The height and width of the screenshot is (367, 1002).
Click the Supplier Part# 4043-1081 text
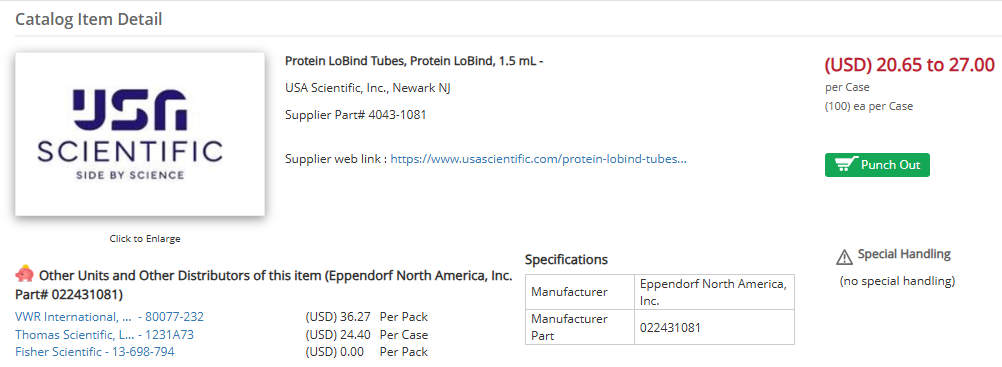click(355, 115)
